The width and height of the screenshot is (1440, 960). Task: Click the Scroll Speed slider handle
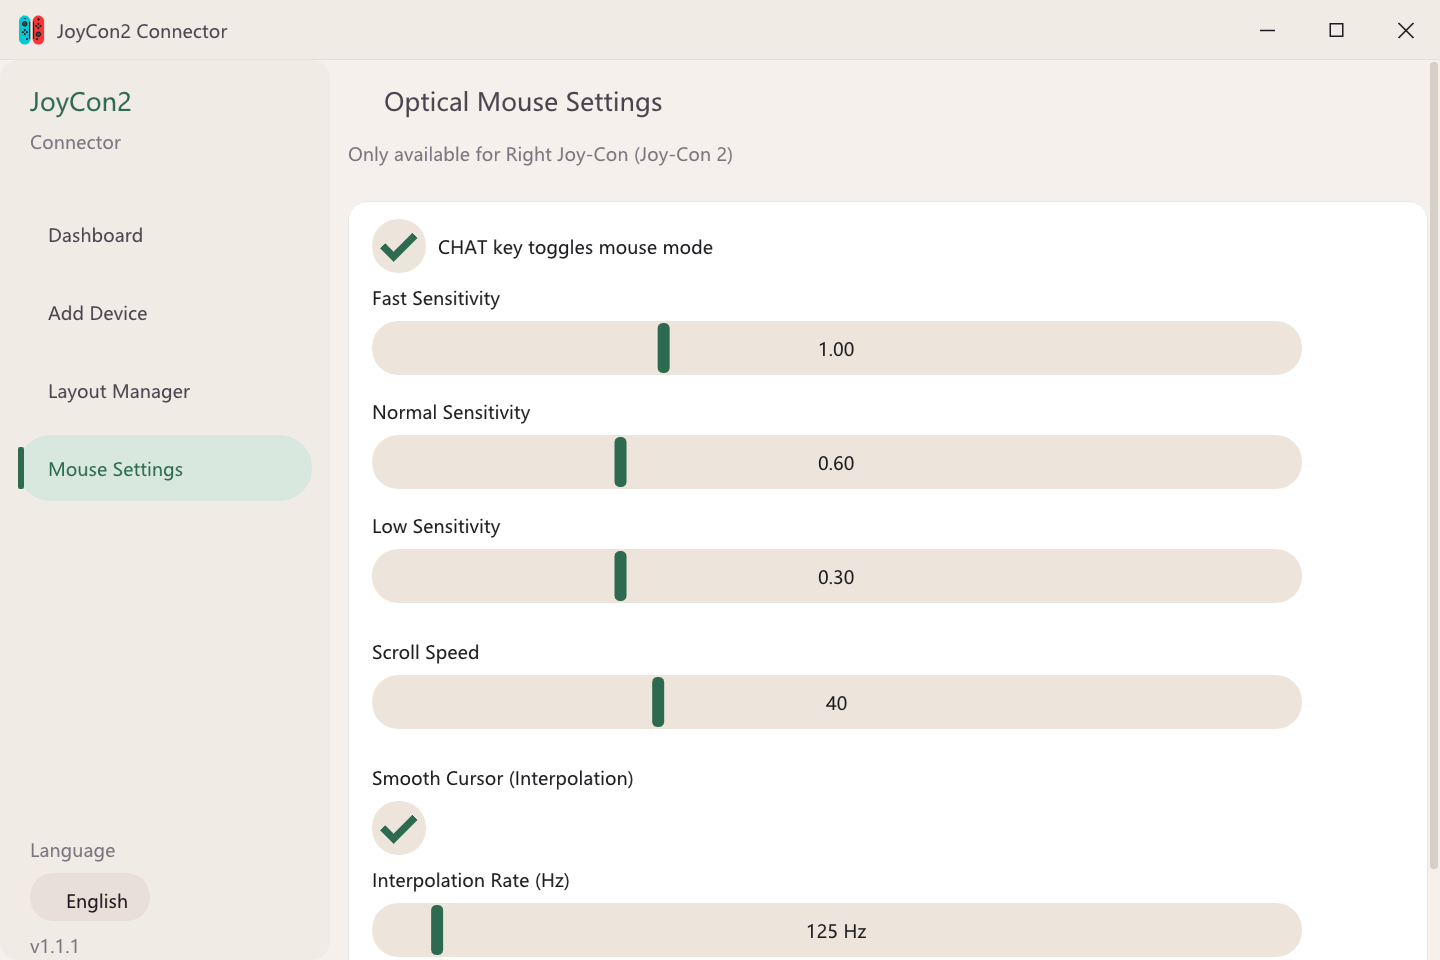[658, 702]
